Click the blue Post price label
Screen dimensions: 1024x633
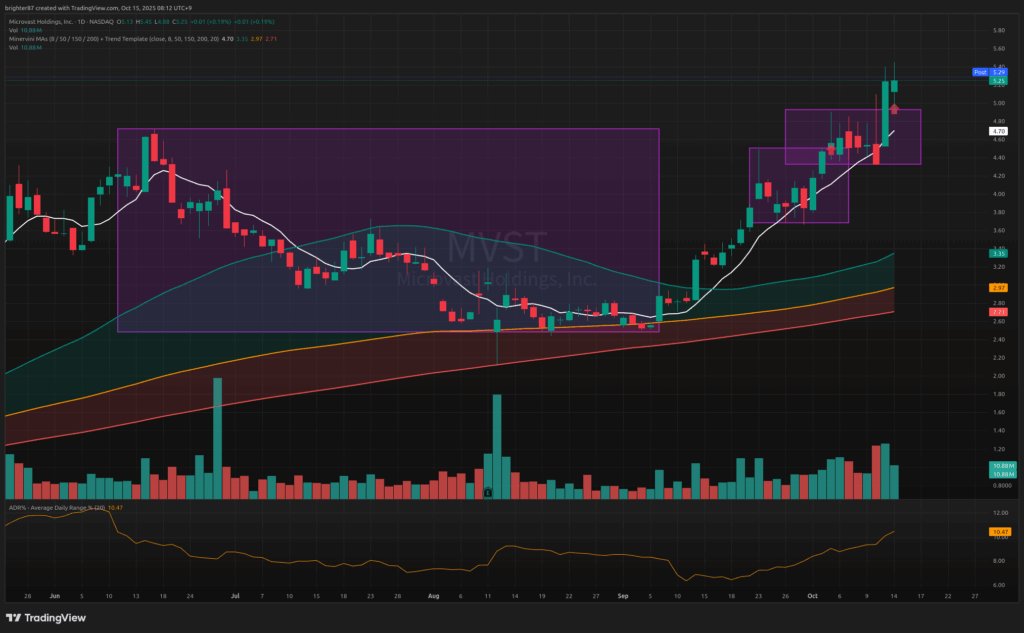pos(982,72)
